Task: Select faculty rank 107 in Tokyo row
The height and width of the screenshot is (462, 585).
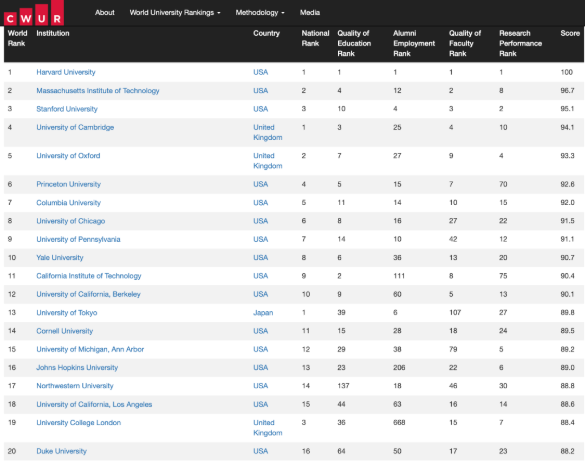Action: pos(455,313)
